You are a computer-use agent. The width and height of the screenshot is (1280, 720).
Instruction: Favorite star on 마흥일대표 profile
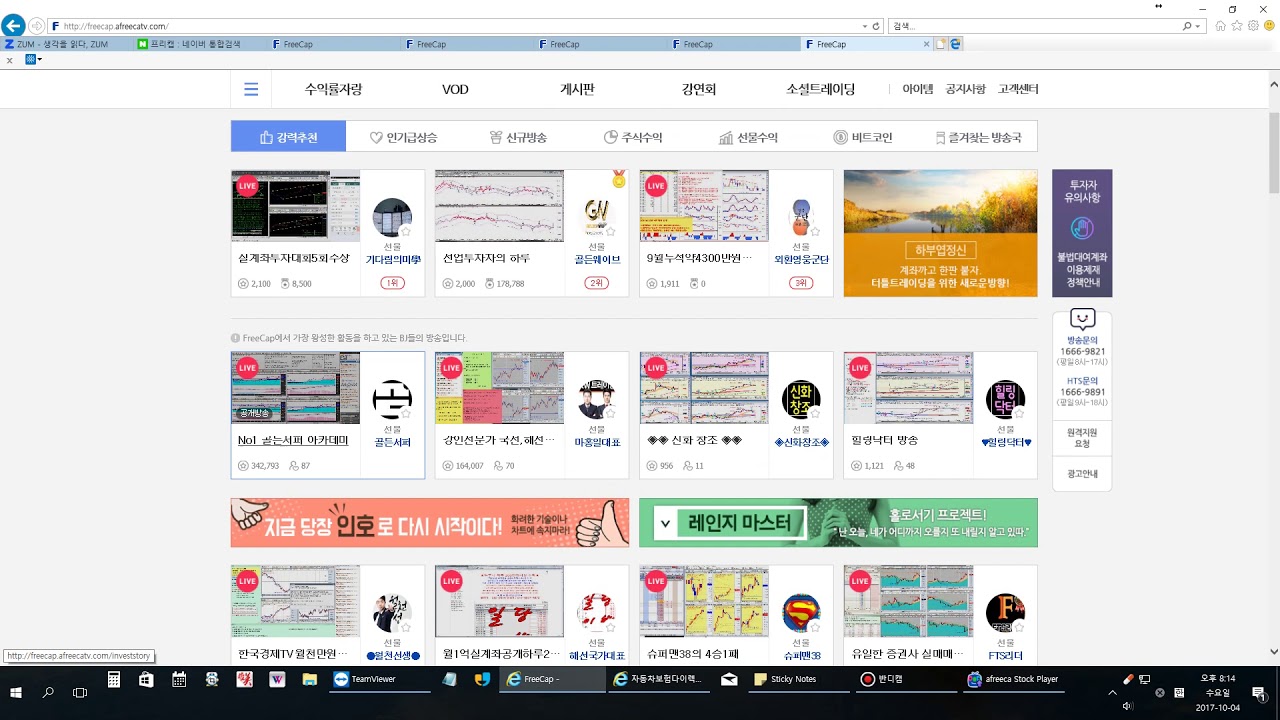pyautogui.click(x=610, y=413)
